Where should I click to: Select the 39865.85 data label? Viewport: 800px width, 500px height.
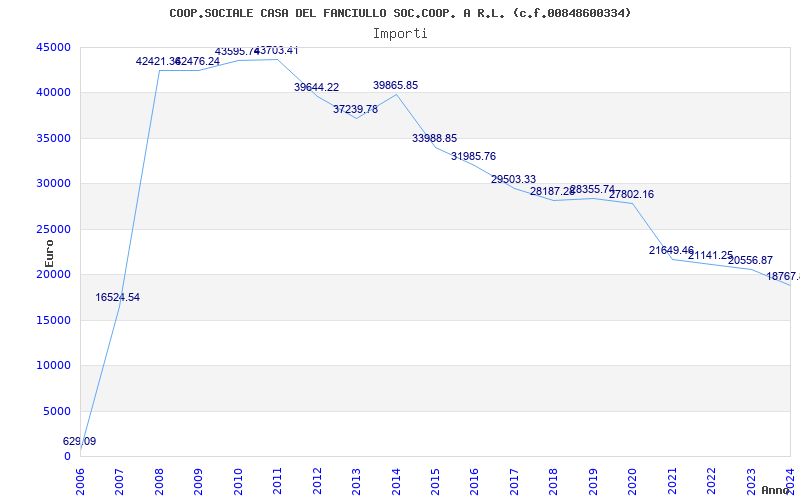[395, 85]
